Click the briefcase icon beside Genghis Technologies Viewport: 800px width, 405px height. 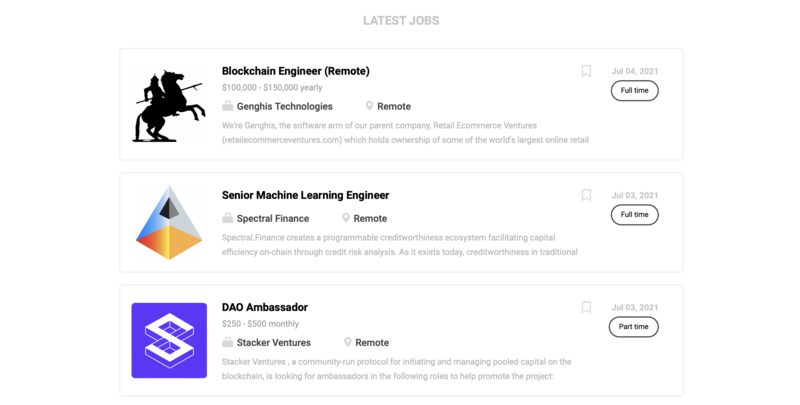(x=228, y=106)
